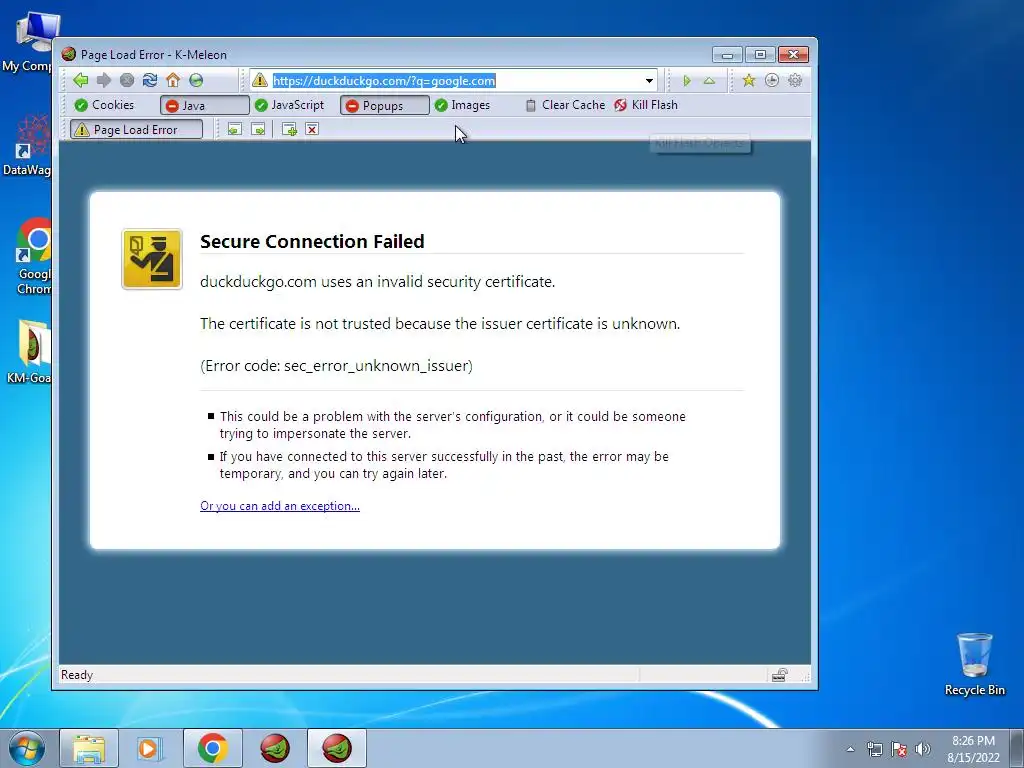This screenshot has height=768, width=1024.
Task: Maximize the K-Meleon window
Action: pyautogui.click(x=760, y=55)
